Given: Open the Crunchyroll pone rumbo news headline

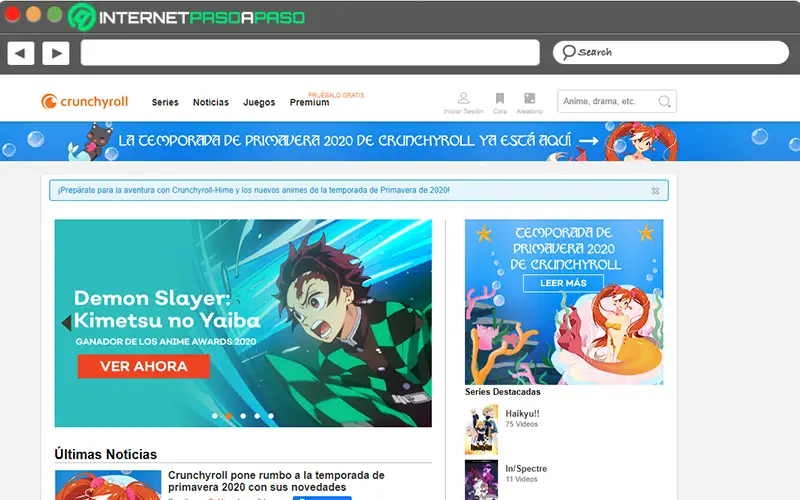Looking at the screenshot, I should (x=276, y=481).
